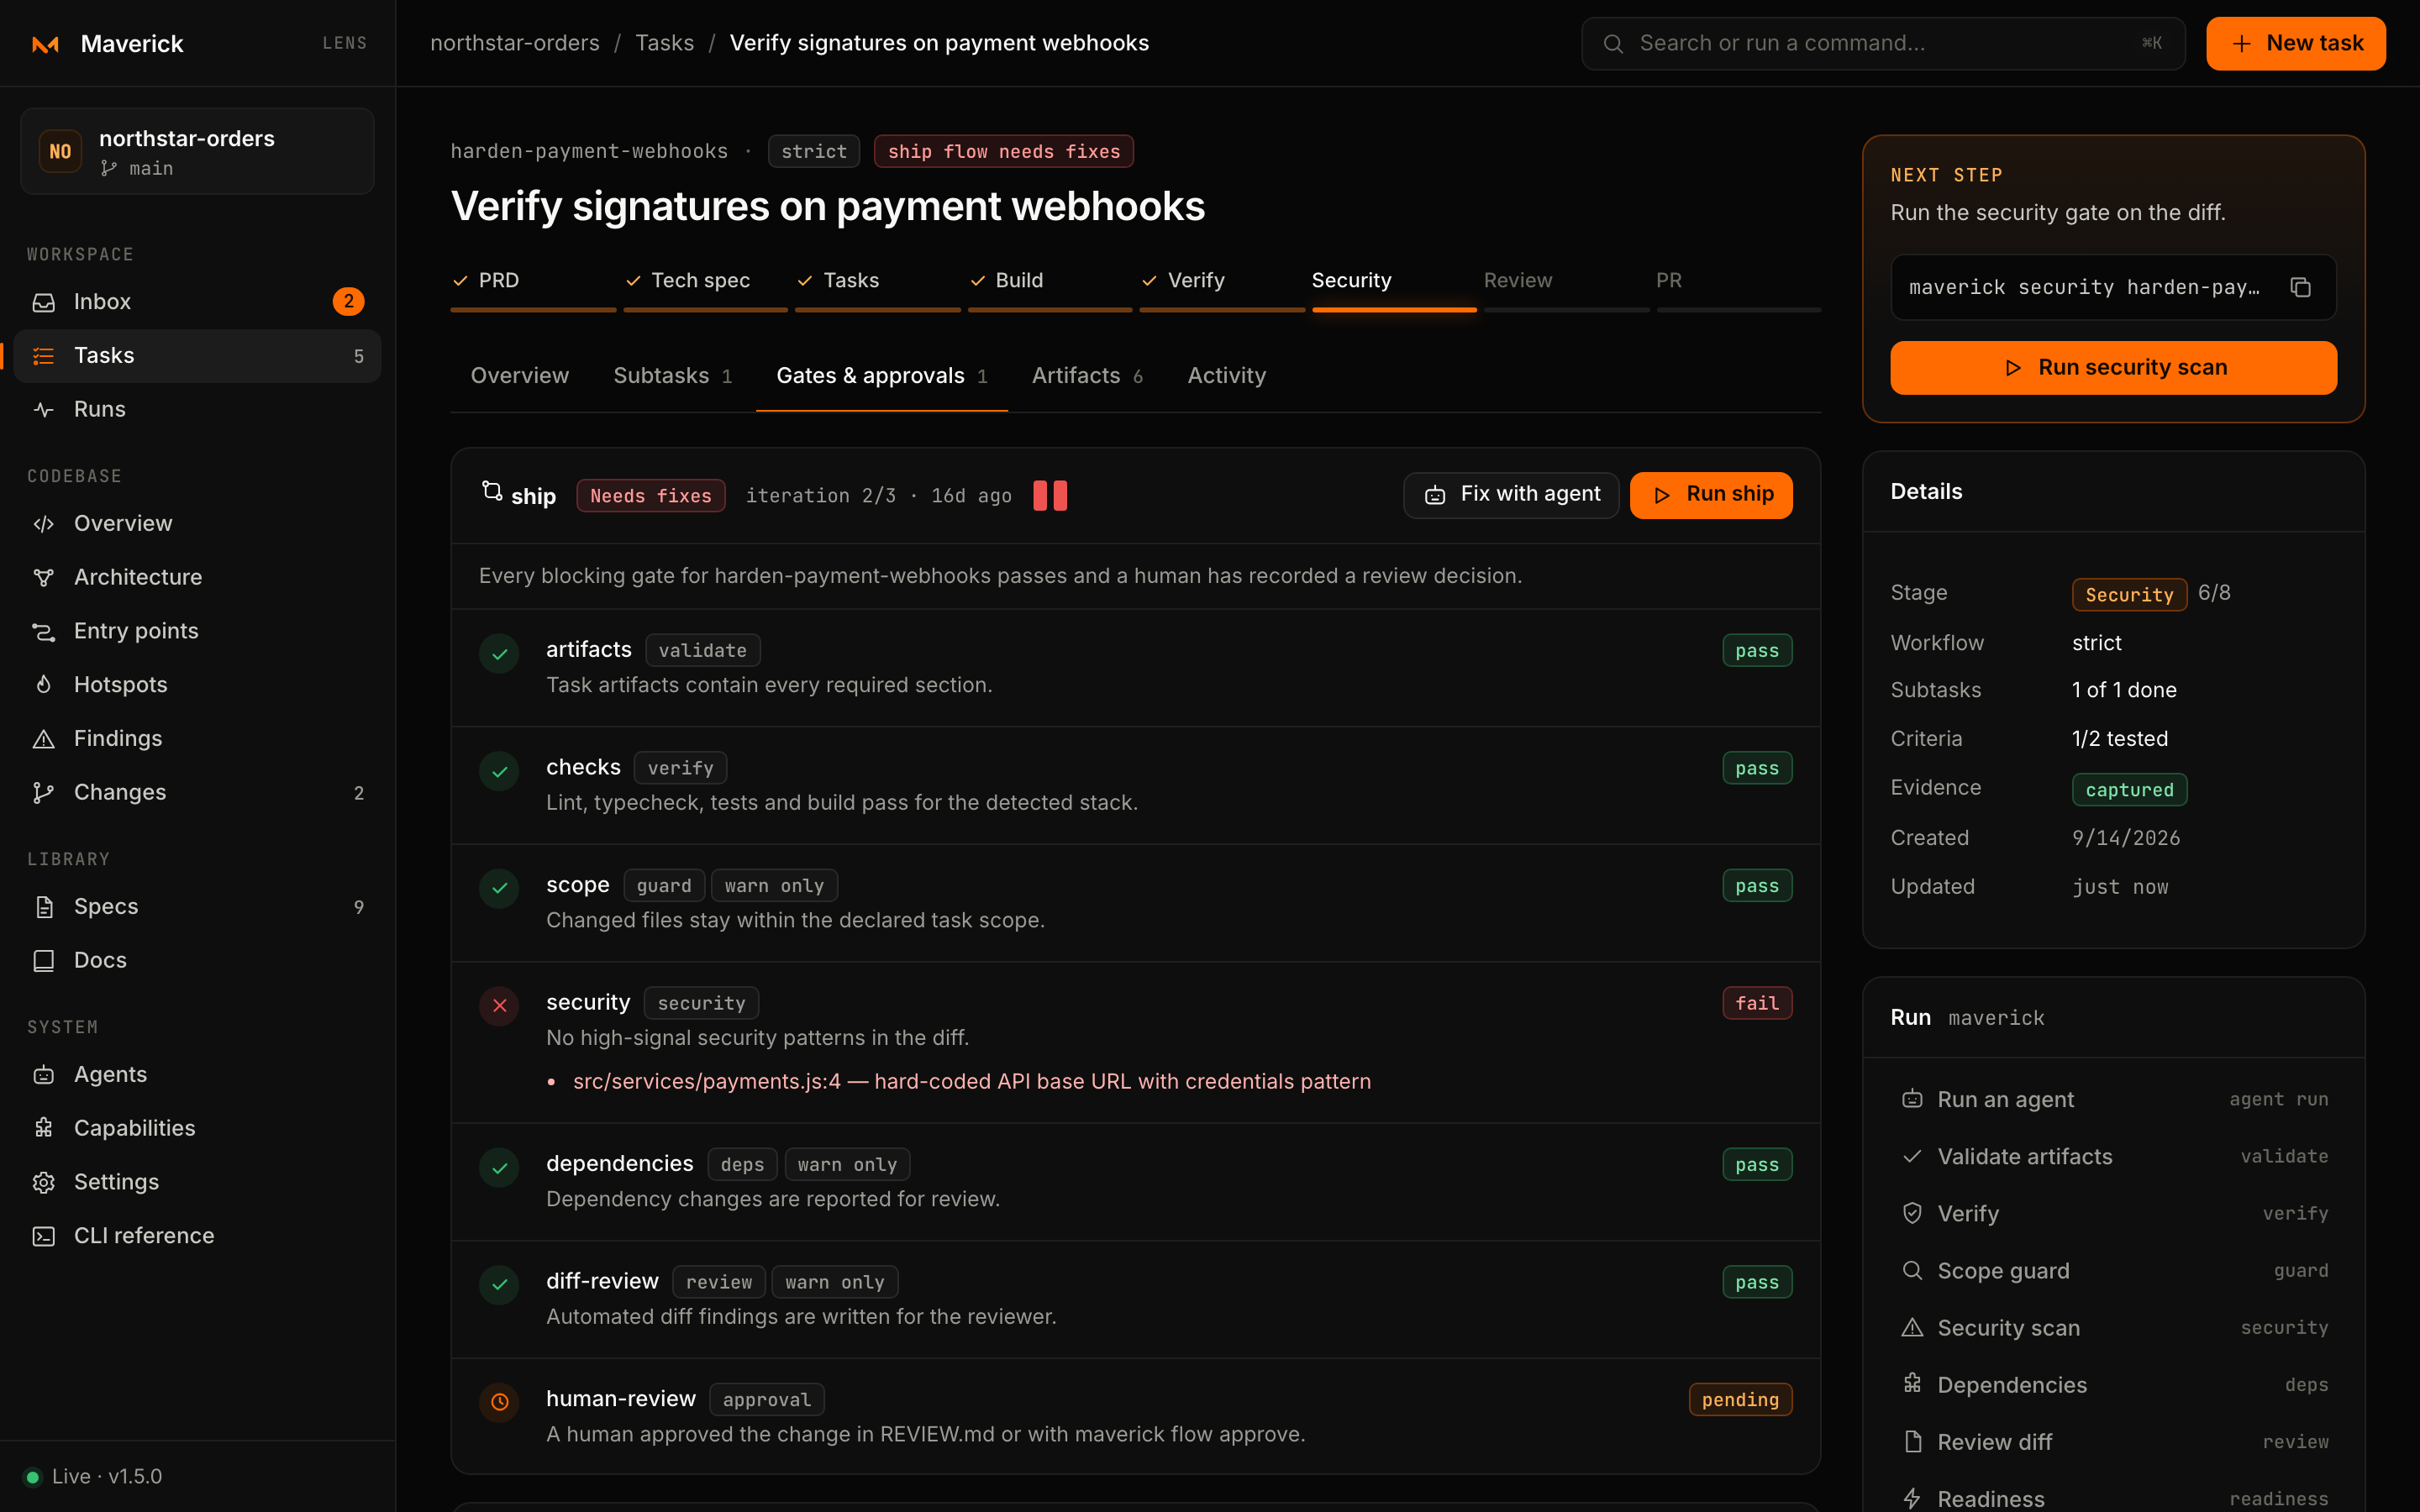Open Hotspots in codebase section
This screenshot has width=2420, height=1512.
(x=197, y=685)
